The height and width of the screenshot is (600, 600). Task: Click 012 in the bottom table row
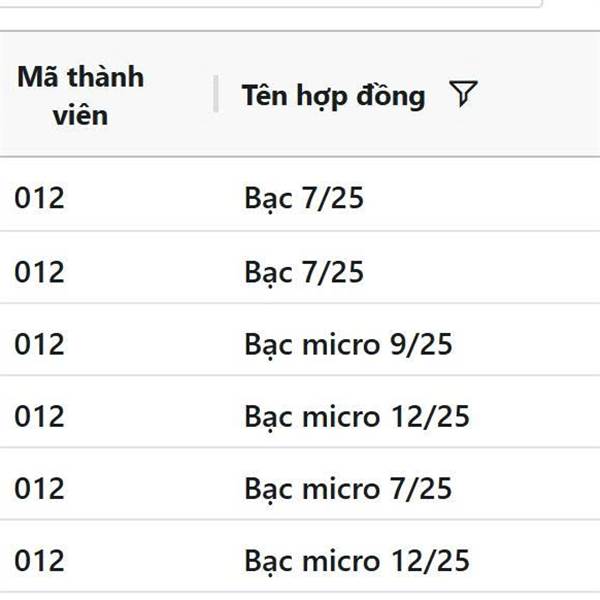click(39, 561)
